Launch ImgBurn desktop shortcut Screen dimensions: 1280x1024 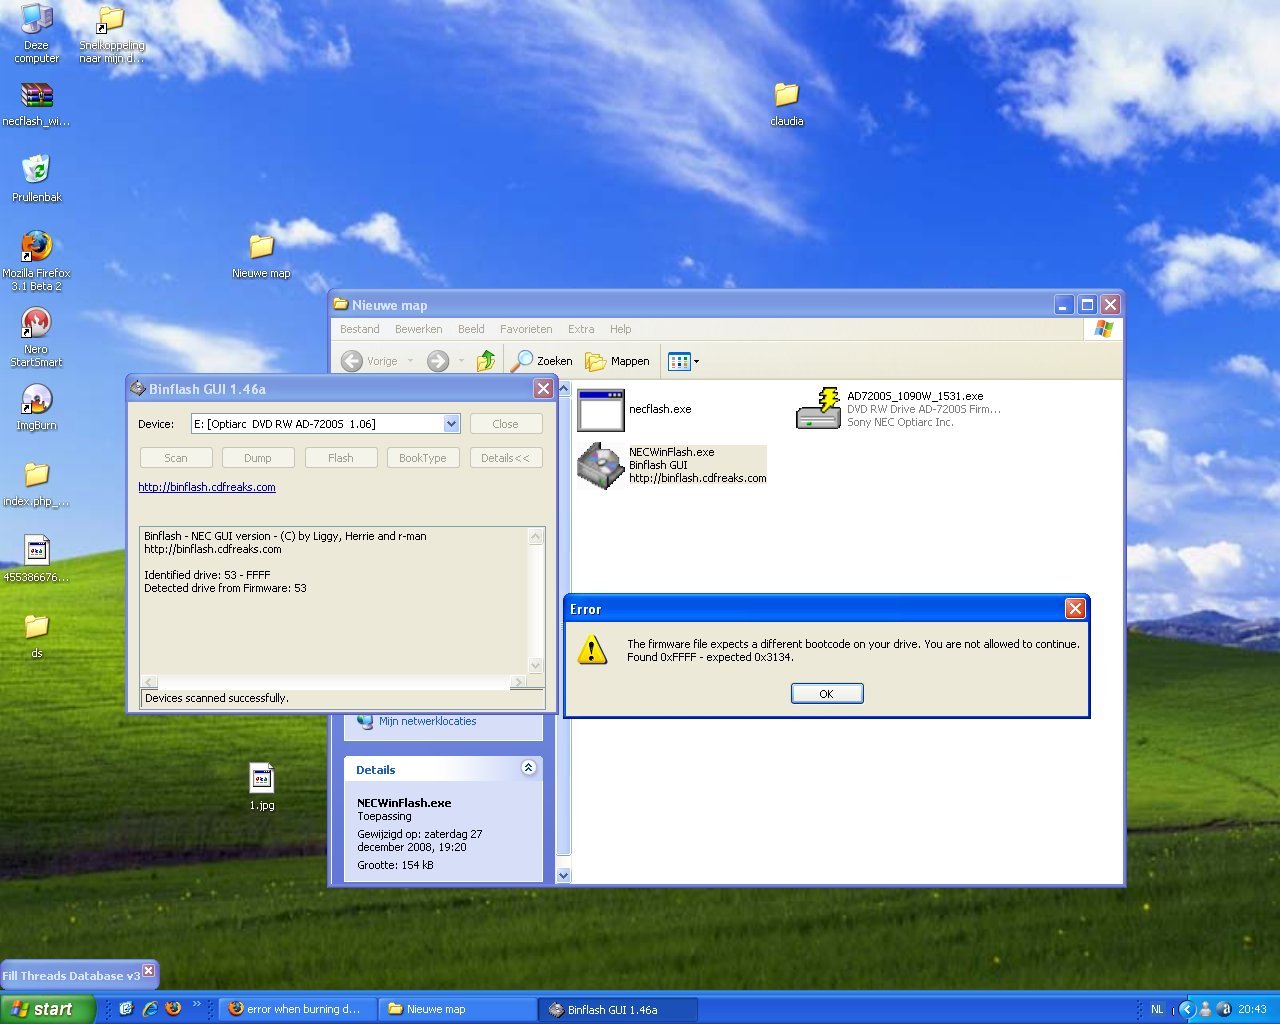[x=36, y=407]
